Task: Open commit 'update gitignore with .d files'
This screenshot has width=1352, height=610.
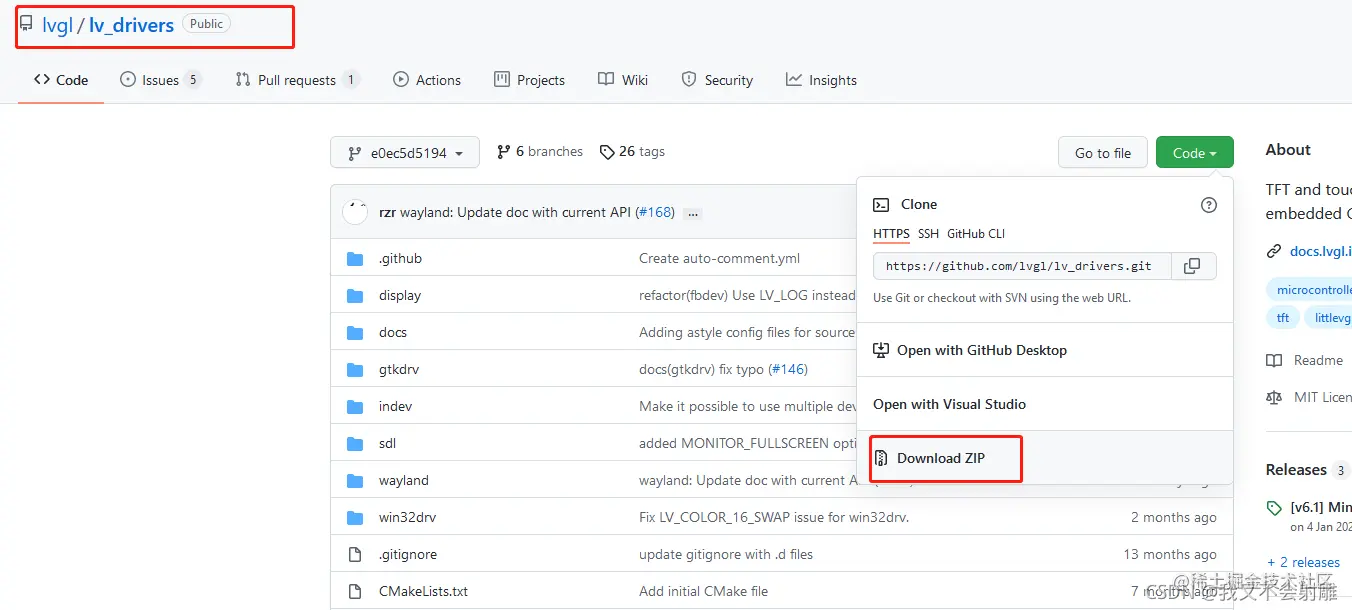Action: tap(726, 554)
